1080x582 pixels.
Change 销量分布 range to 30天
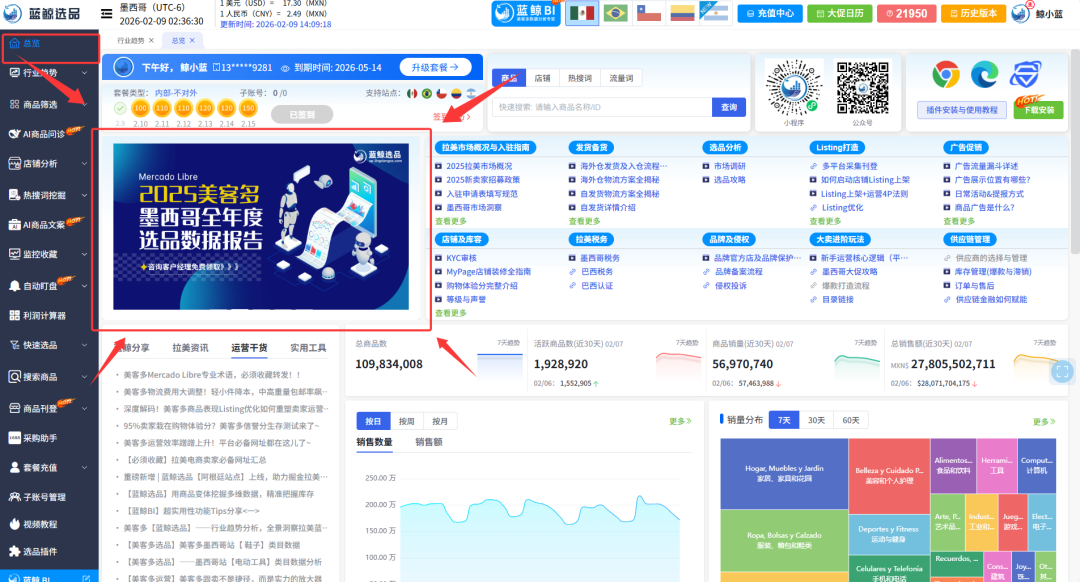coord(817,419)
